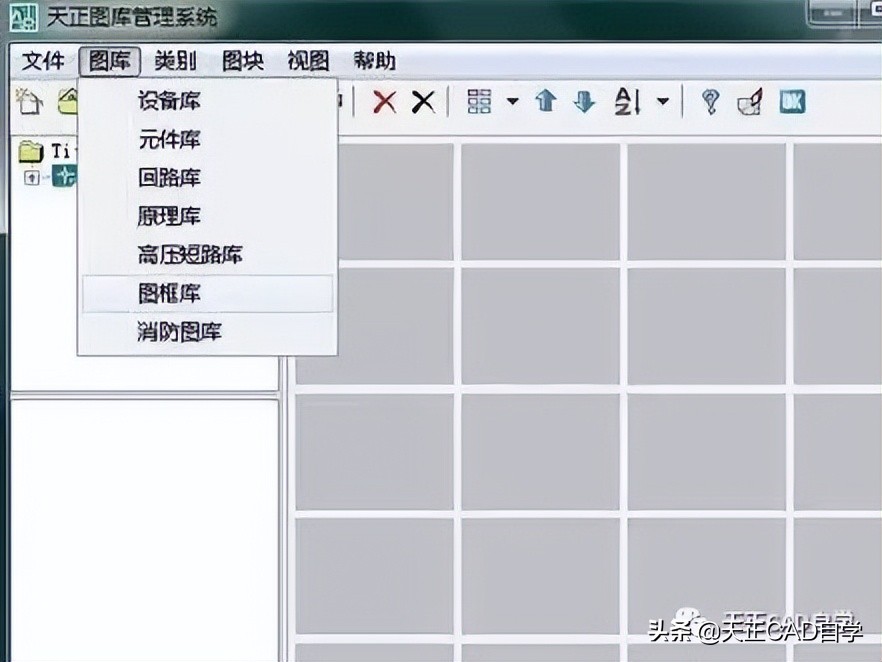The width and height of the screenshot is (882, 662).
Task: Sort blocks alphabetically with AZ icon
Action: 625,100
